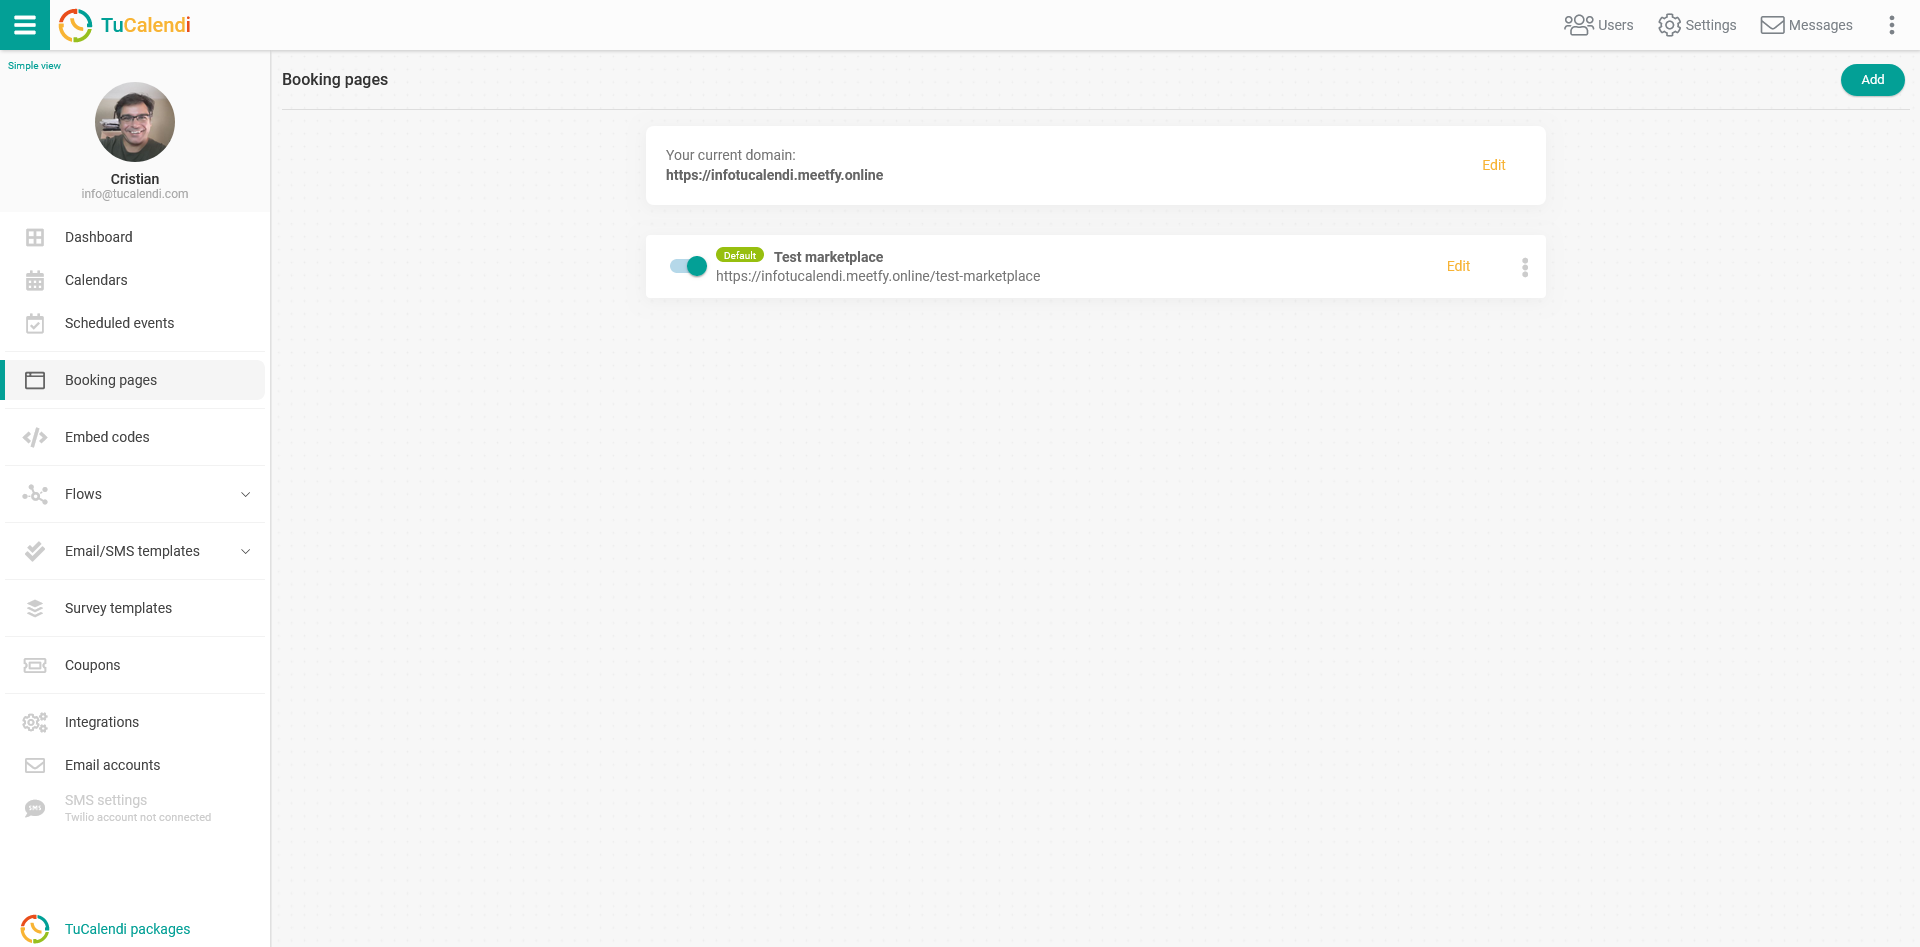Open the Settings gear icon
1920x947 pixels.
pos(1669,25)
